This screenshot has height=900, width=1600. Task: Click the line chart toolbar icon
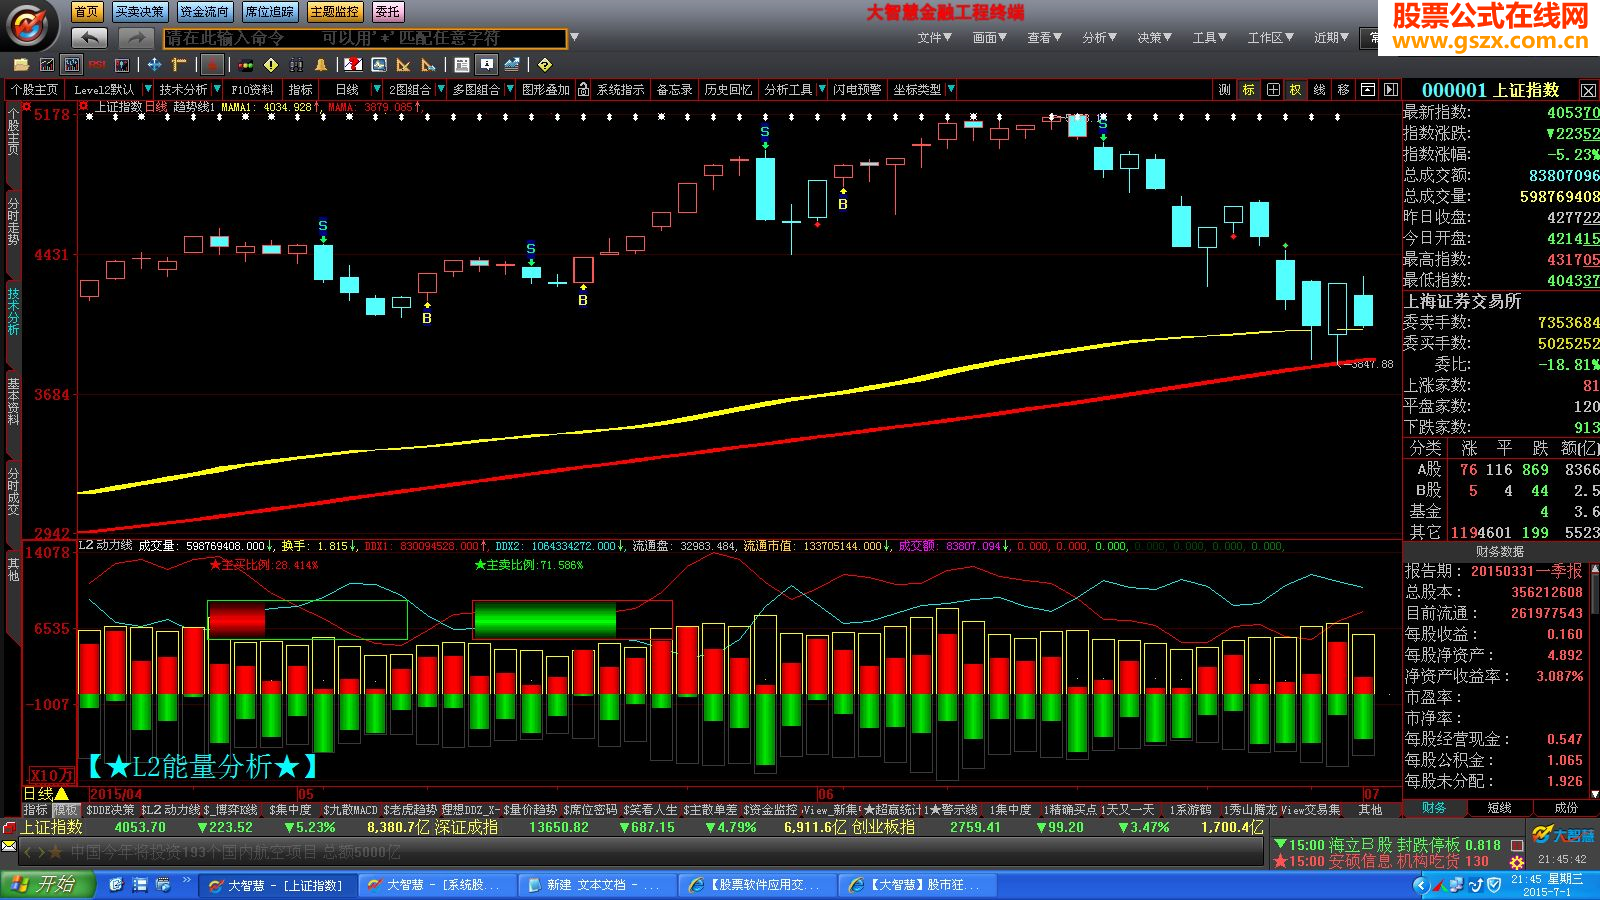[46, 65]
